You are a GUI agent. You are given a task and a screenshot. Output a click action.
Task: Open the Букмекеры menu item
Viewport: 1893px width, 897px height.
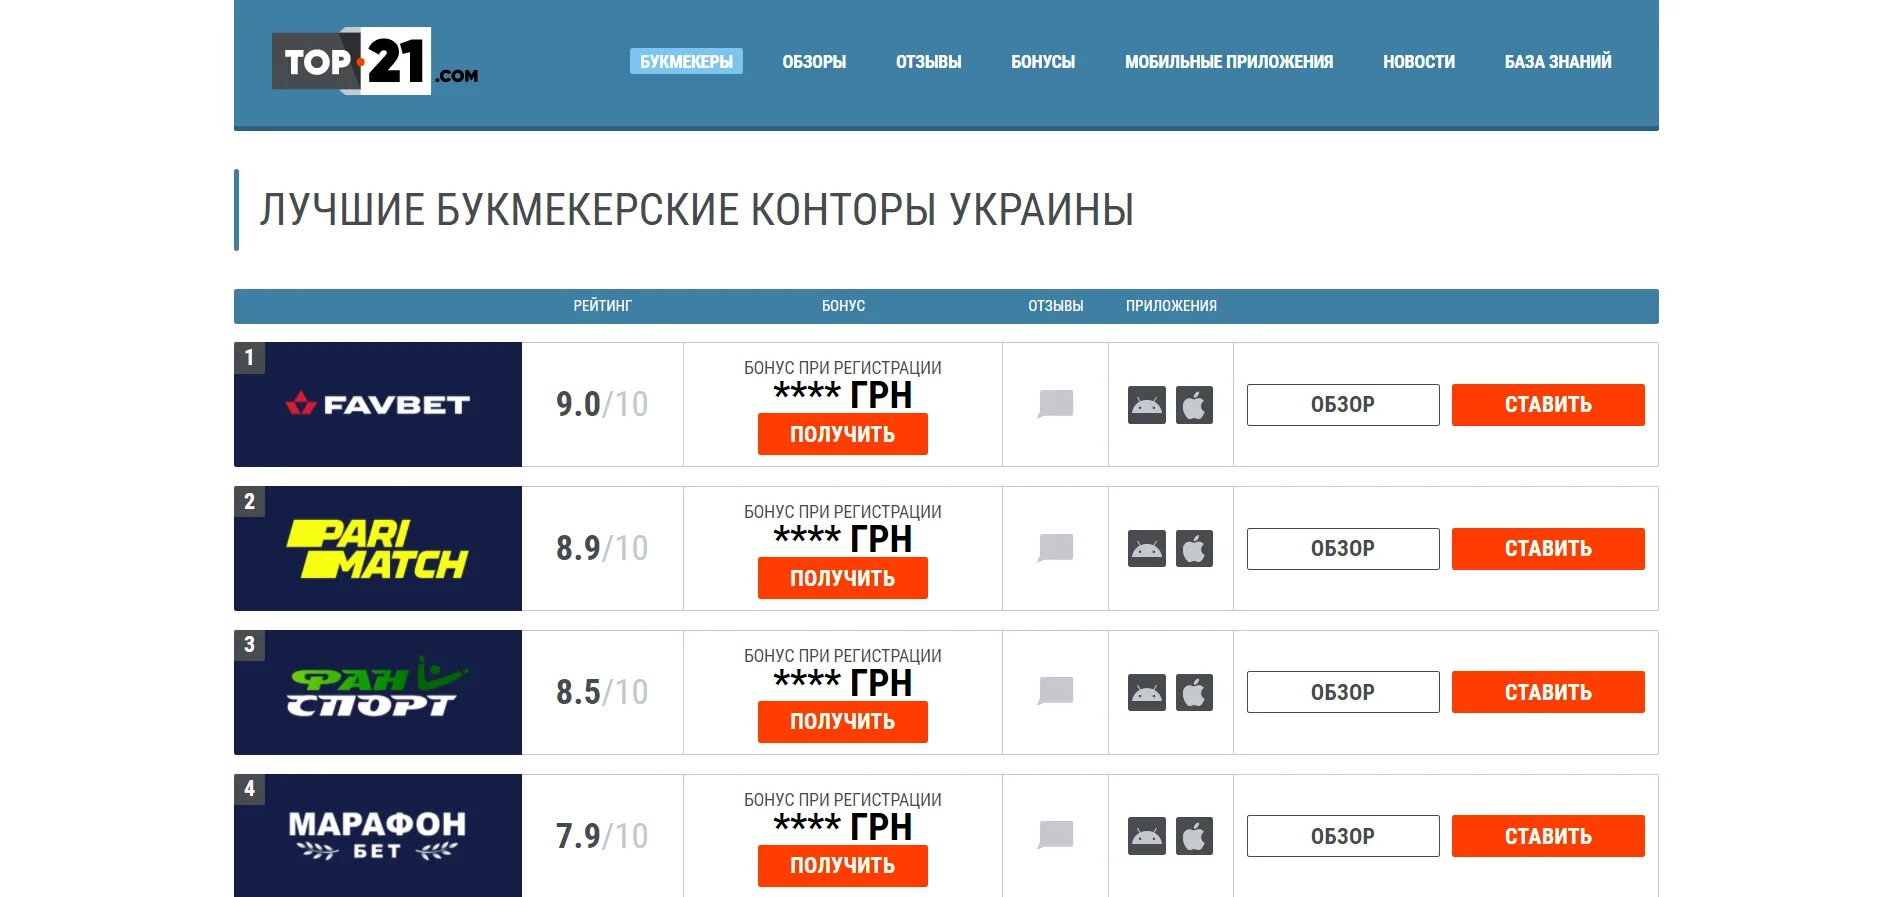click(686, 61)
